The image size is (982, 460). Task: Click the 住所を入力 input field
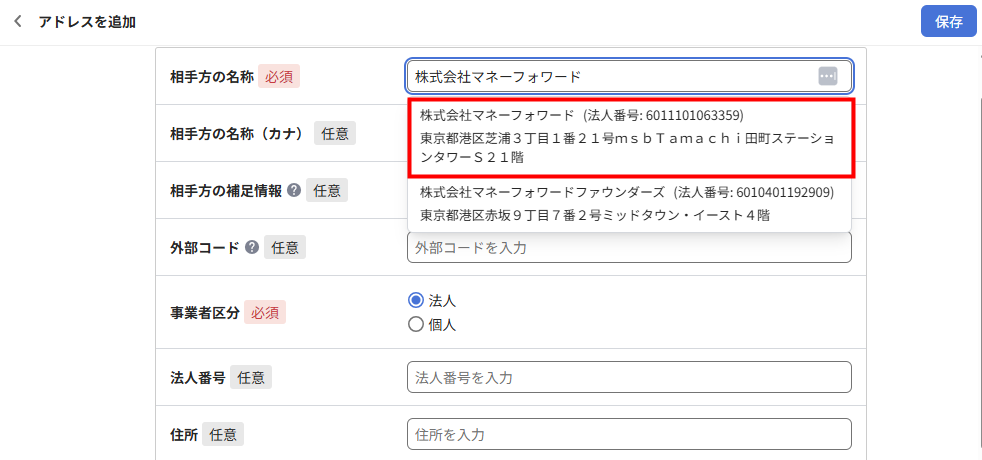coord(629,434)
